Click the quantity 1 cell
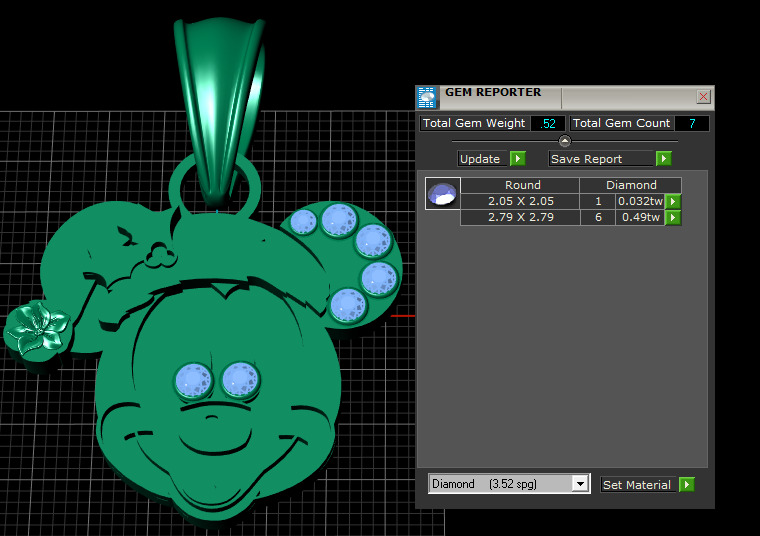760x536 pixels. click(598, 201)
